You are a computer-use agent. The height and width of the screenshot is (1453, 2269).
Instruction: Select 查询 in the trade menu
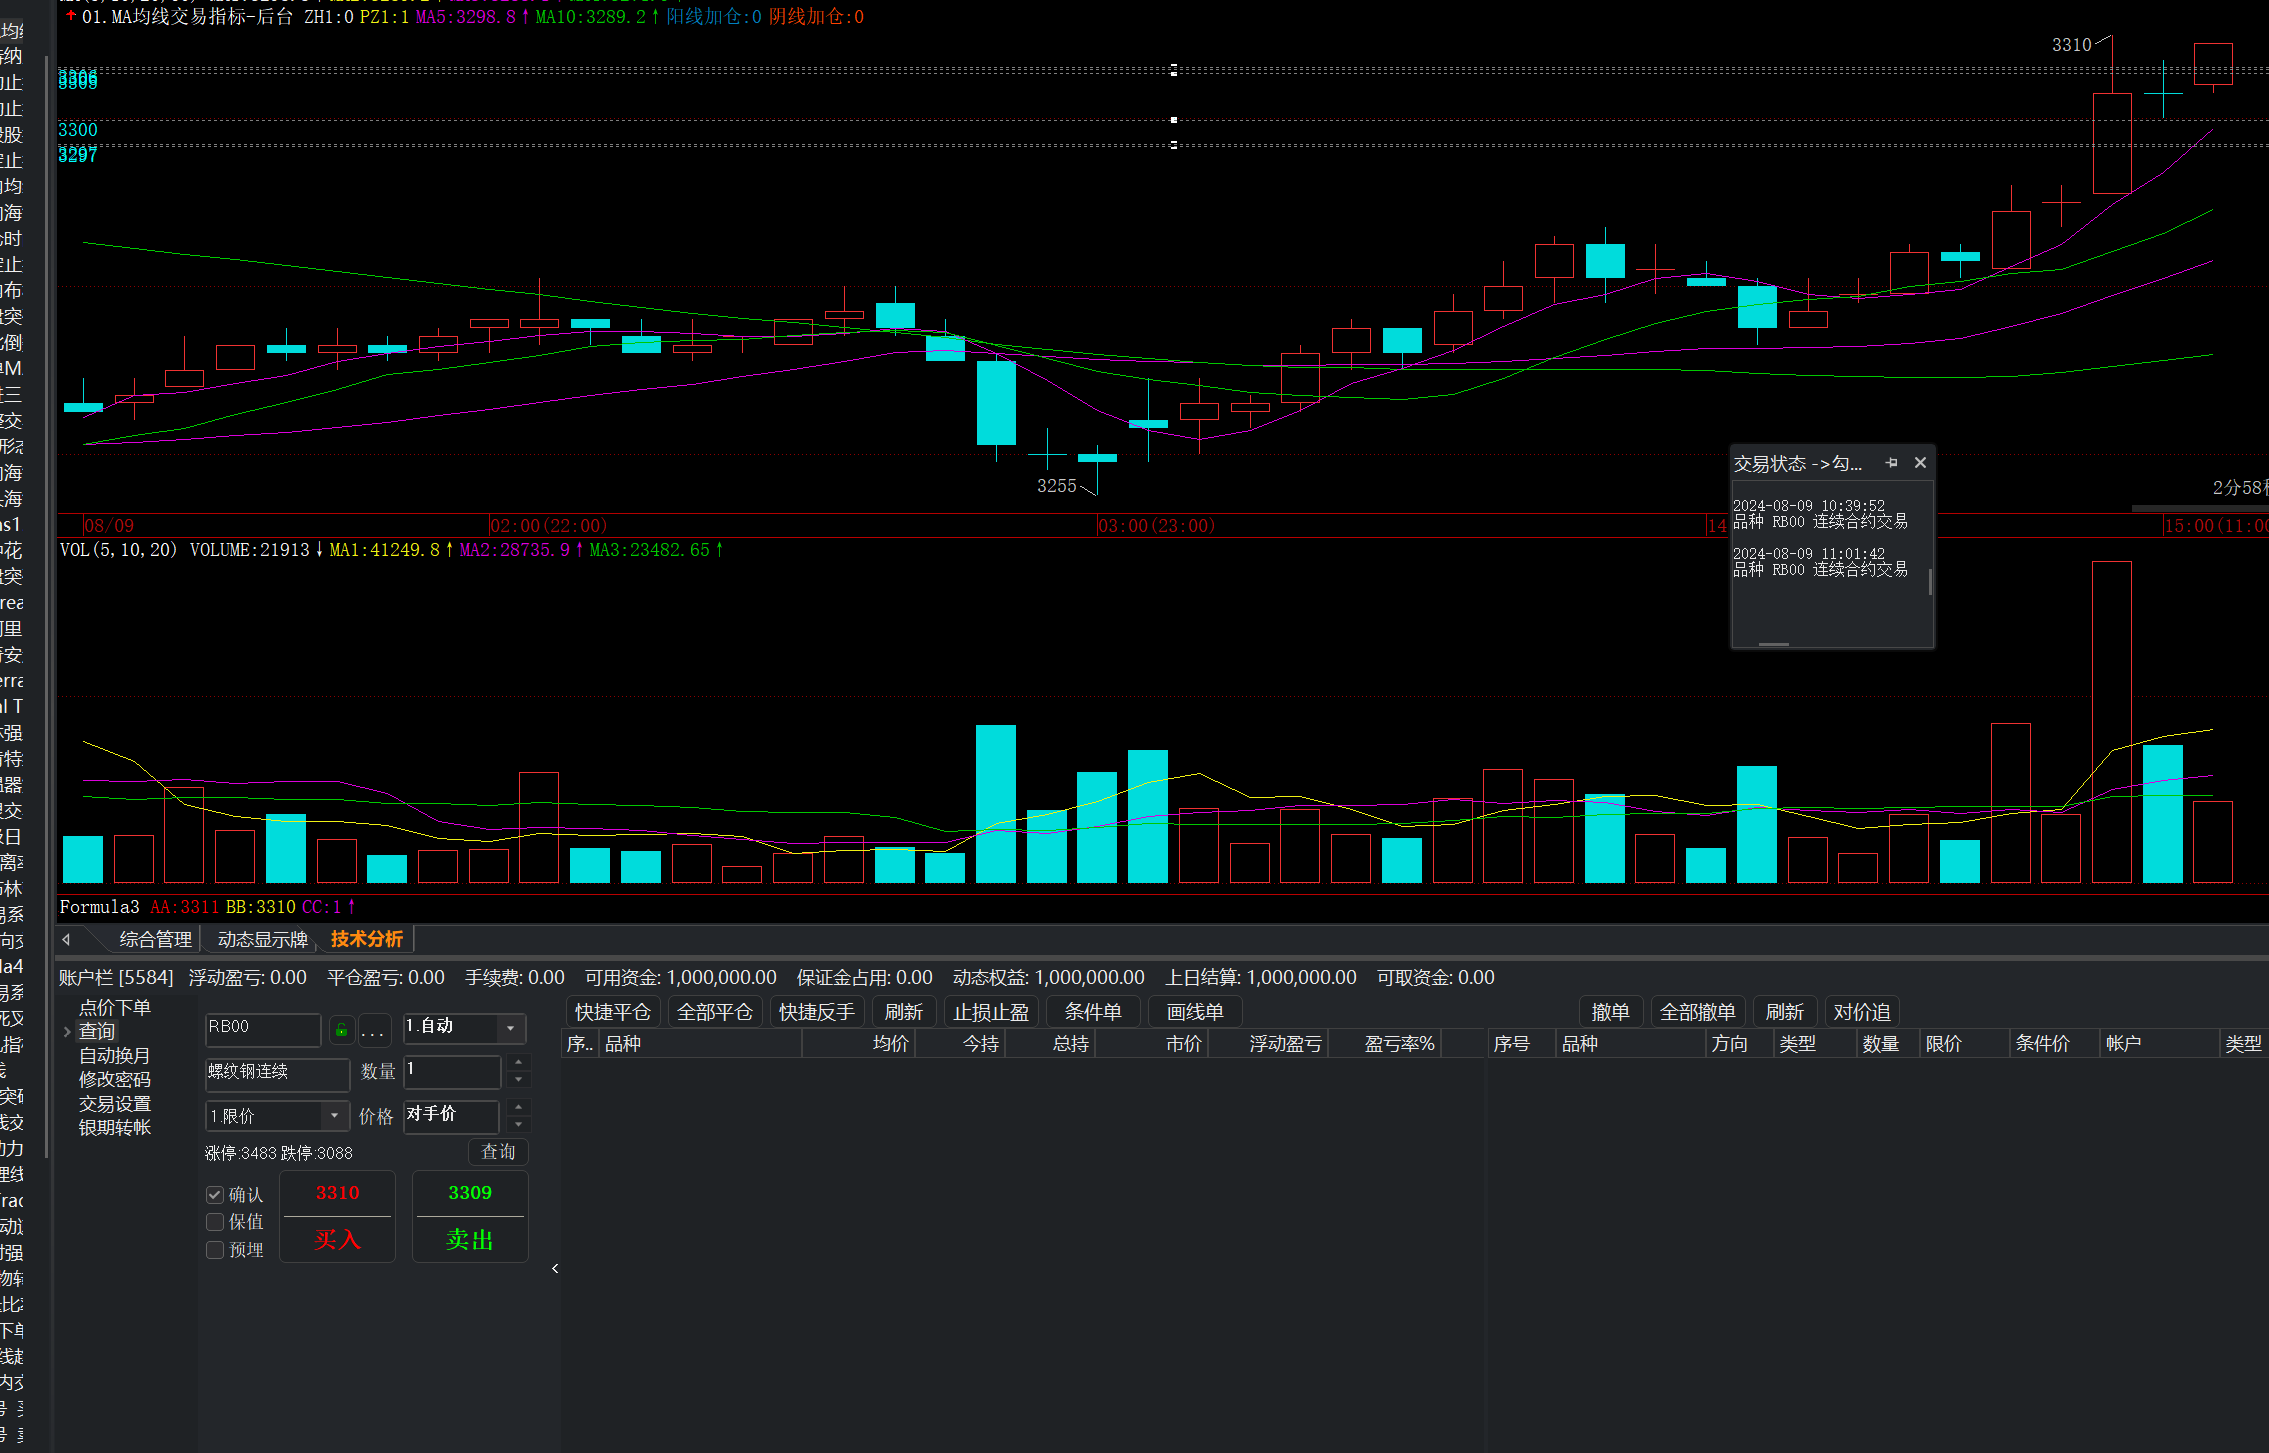tap(97, 1032)
